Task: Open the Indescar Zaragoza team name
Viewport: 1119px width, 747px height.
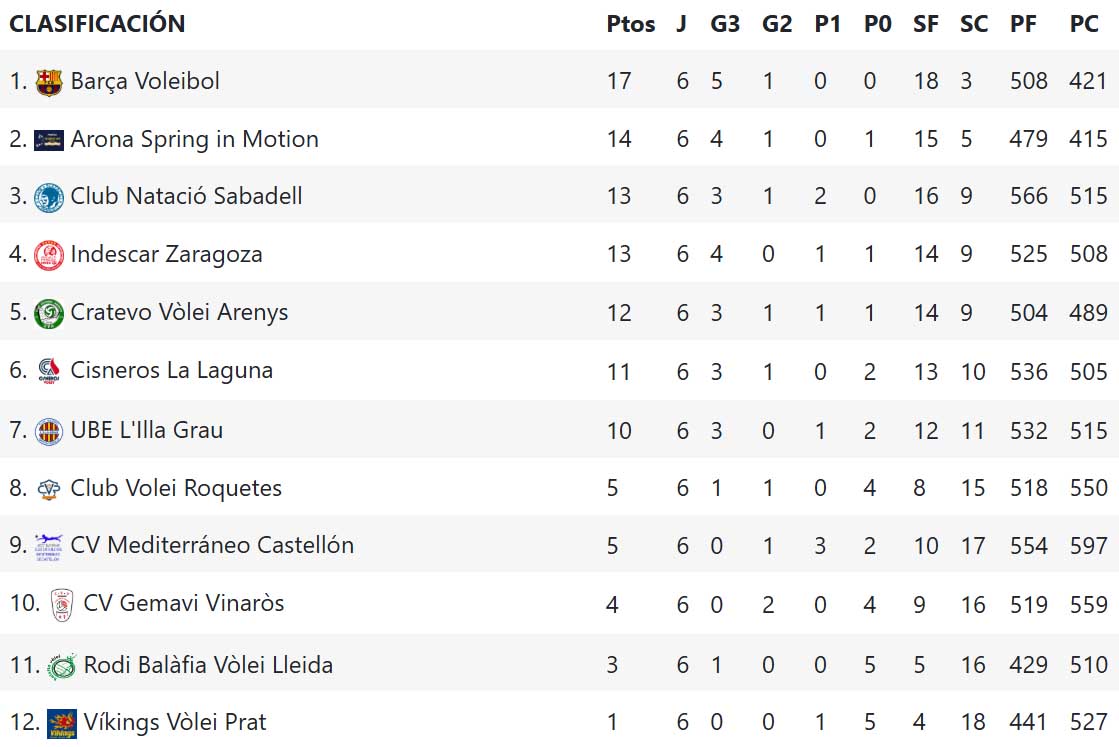Action: 166,255
